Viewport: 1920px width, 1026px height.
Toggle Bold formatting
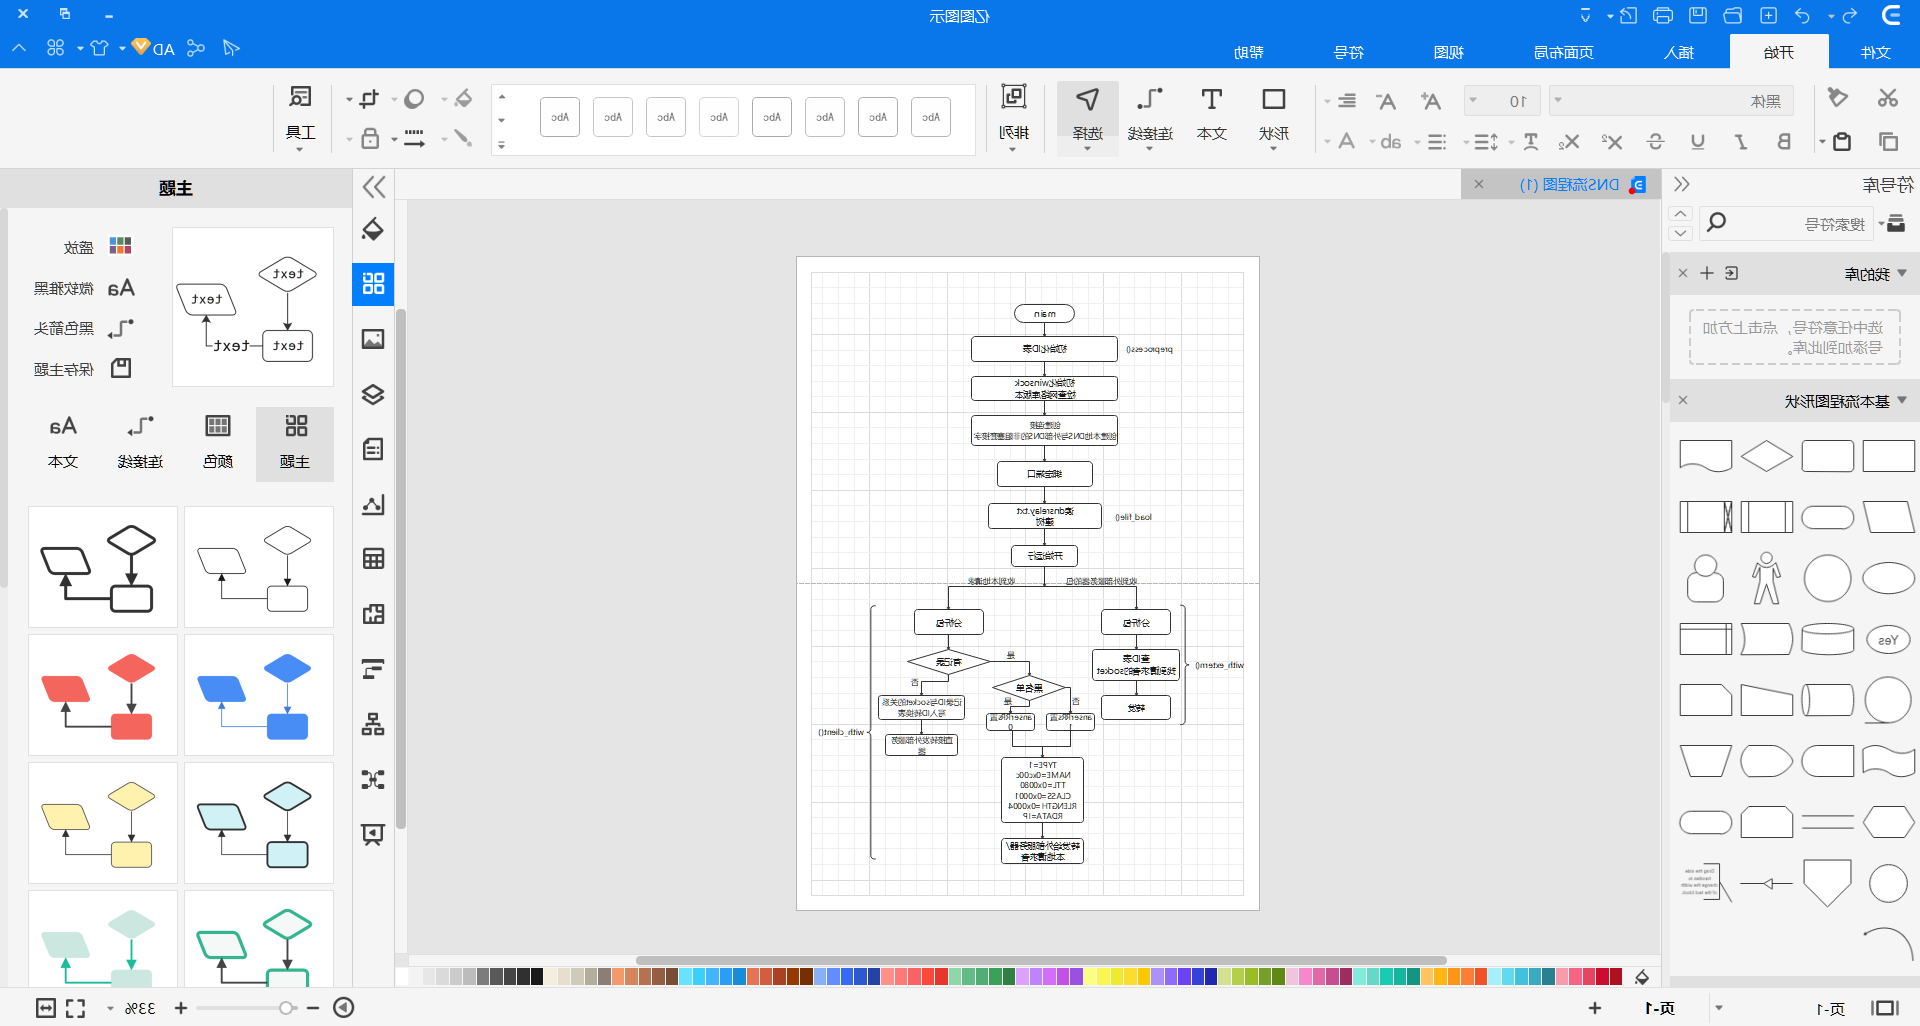tap(1783, 142)
